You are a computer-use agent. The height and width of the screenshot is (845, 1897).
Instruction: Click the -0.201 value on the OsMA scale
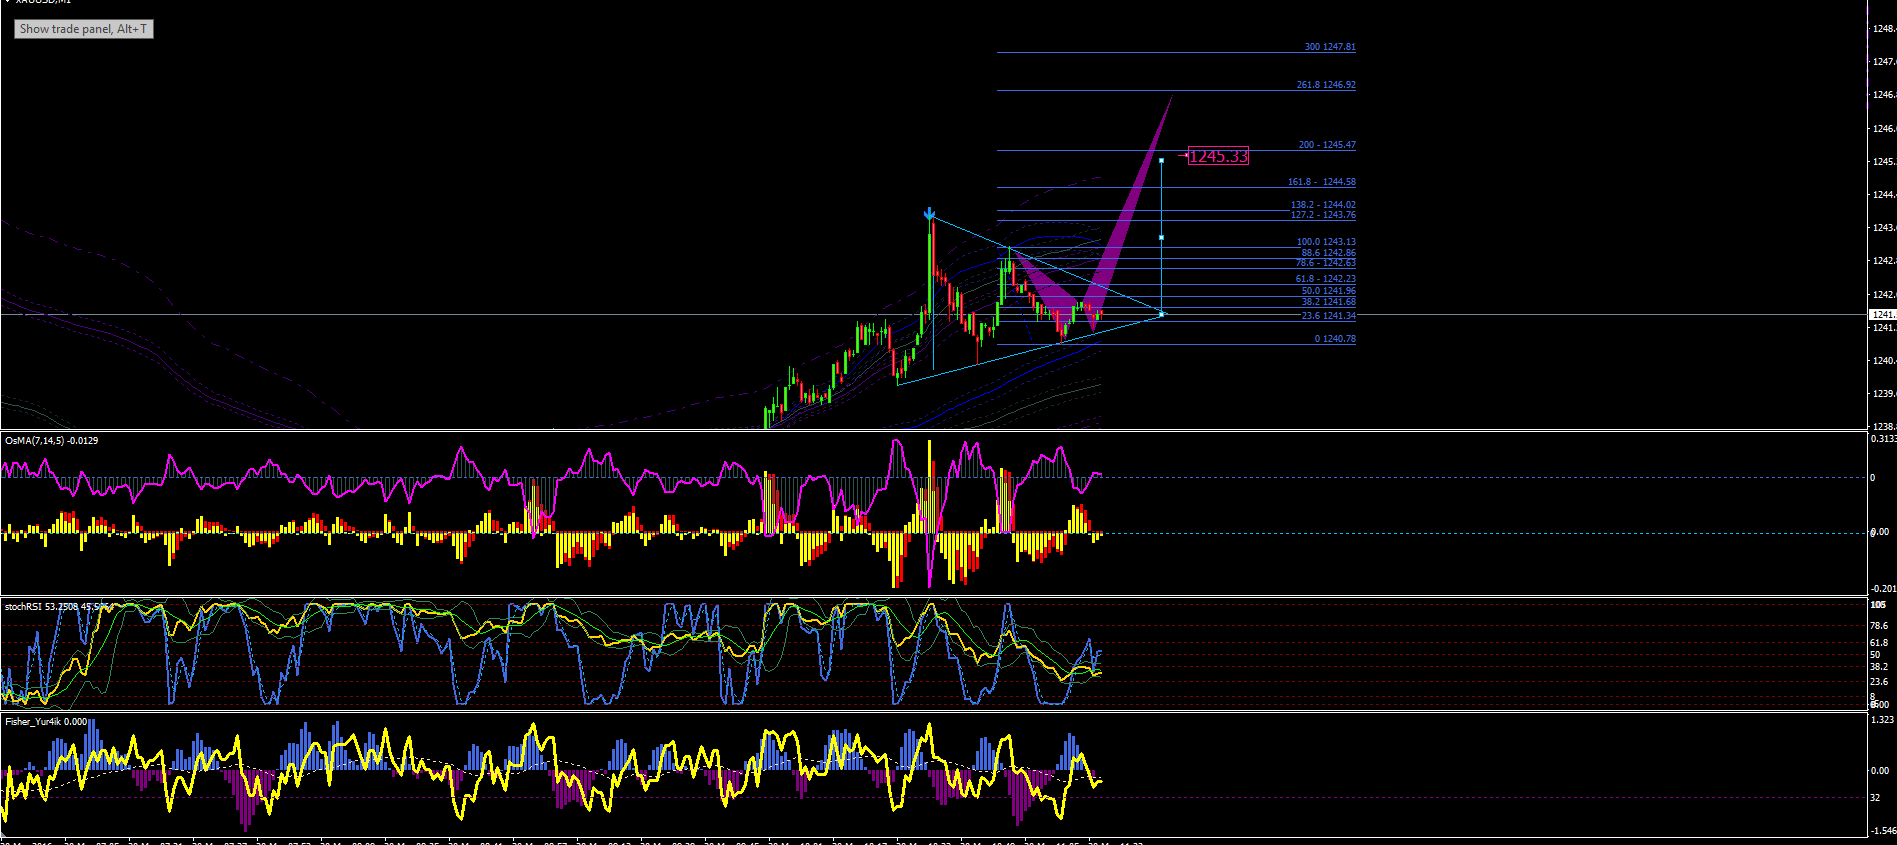[x=1882, y=589]
